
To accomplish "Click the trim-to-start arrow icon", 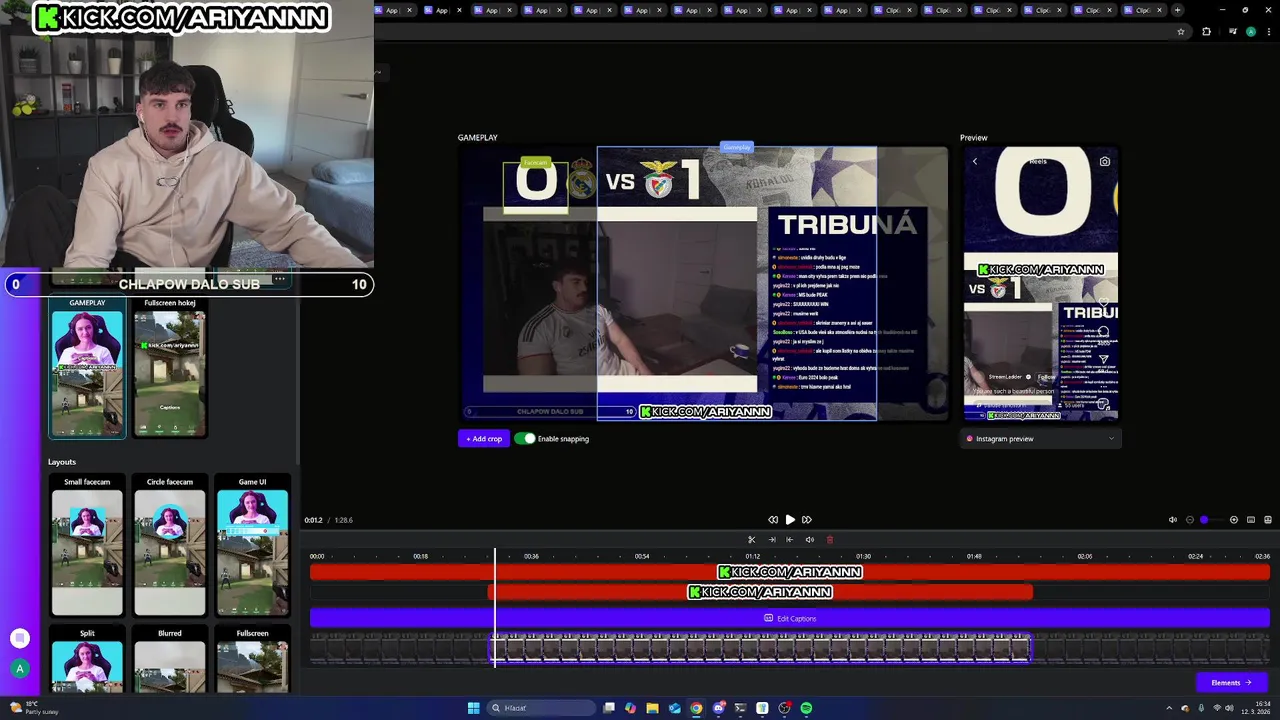I will (790, 540).
